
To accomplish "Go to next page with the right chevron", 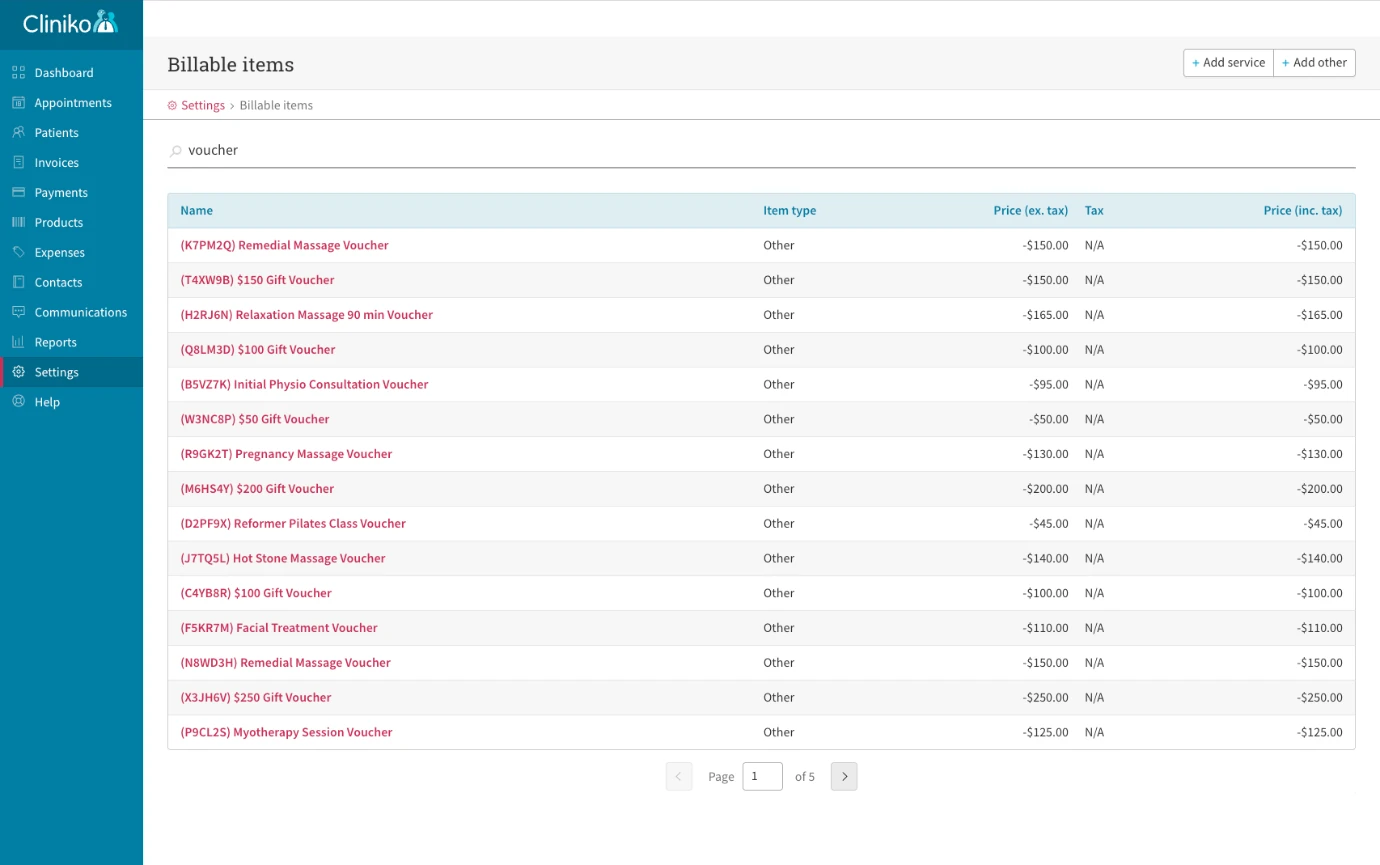I will pos(844,776).
